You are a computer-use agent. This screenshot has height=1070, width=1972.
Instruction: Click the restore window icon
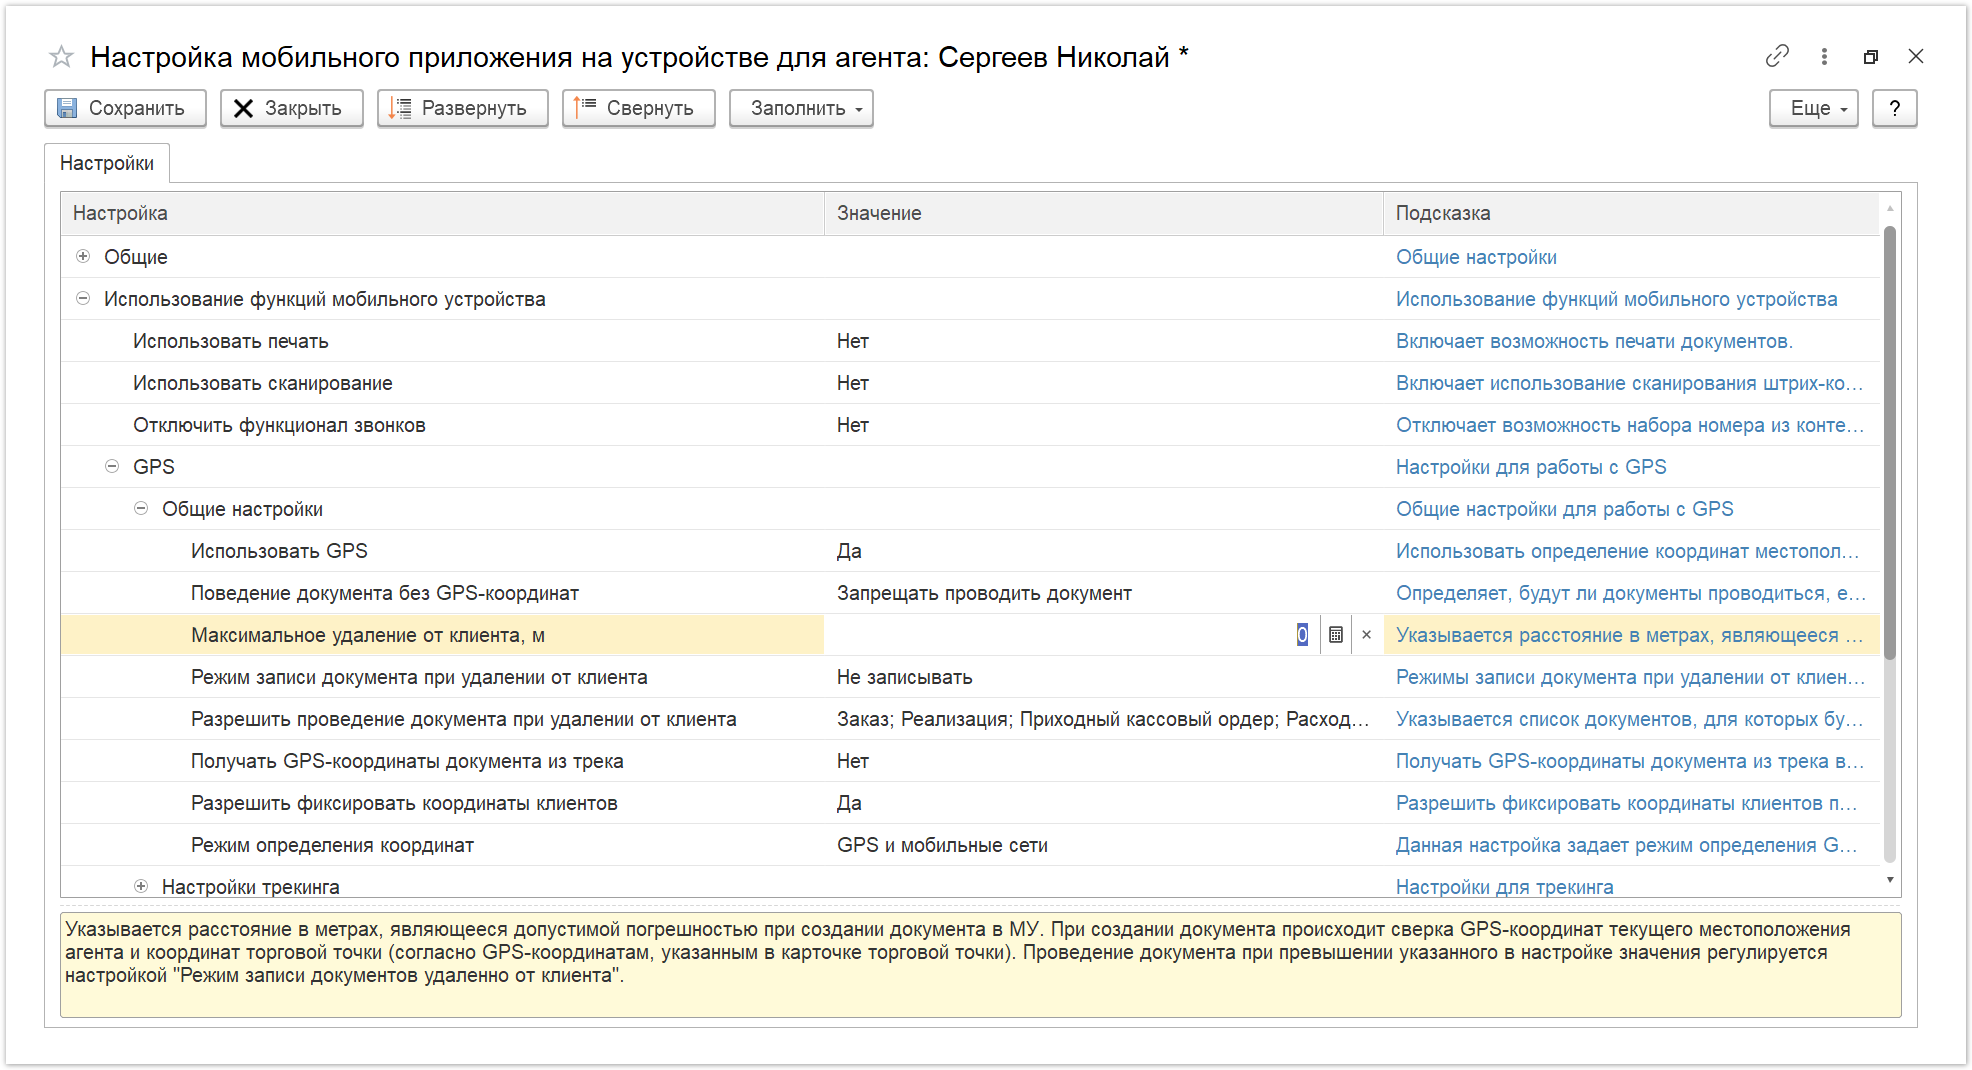click(1871, 57)
